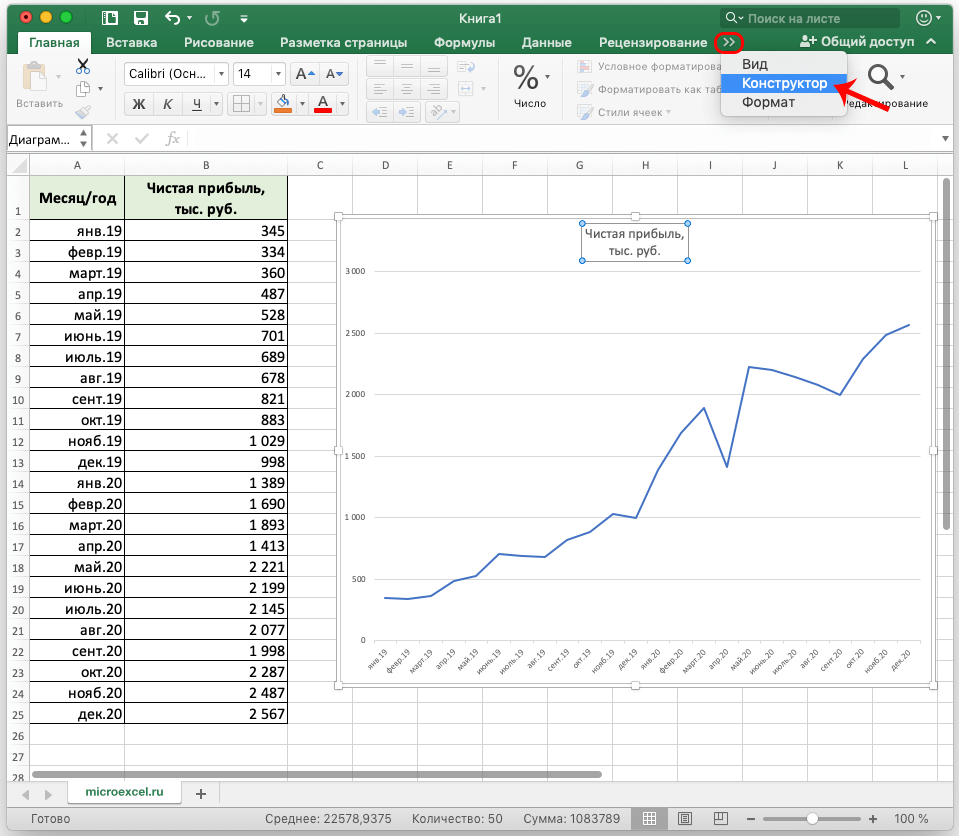Toggle bold Ж formatting

click(139, 104)
